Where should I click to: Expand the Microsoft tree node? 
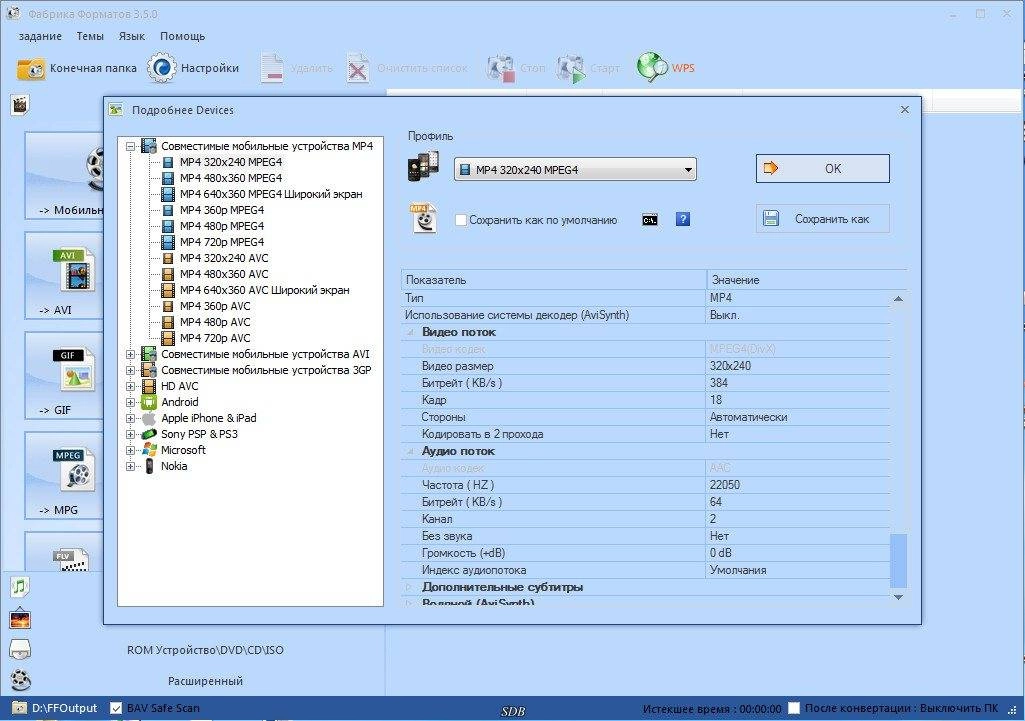131,450
